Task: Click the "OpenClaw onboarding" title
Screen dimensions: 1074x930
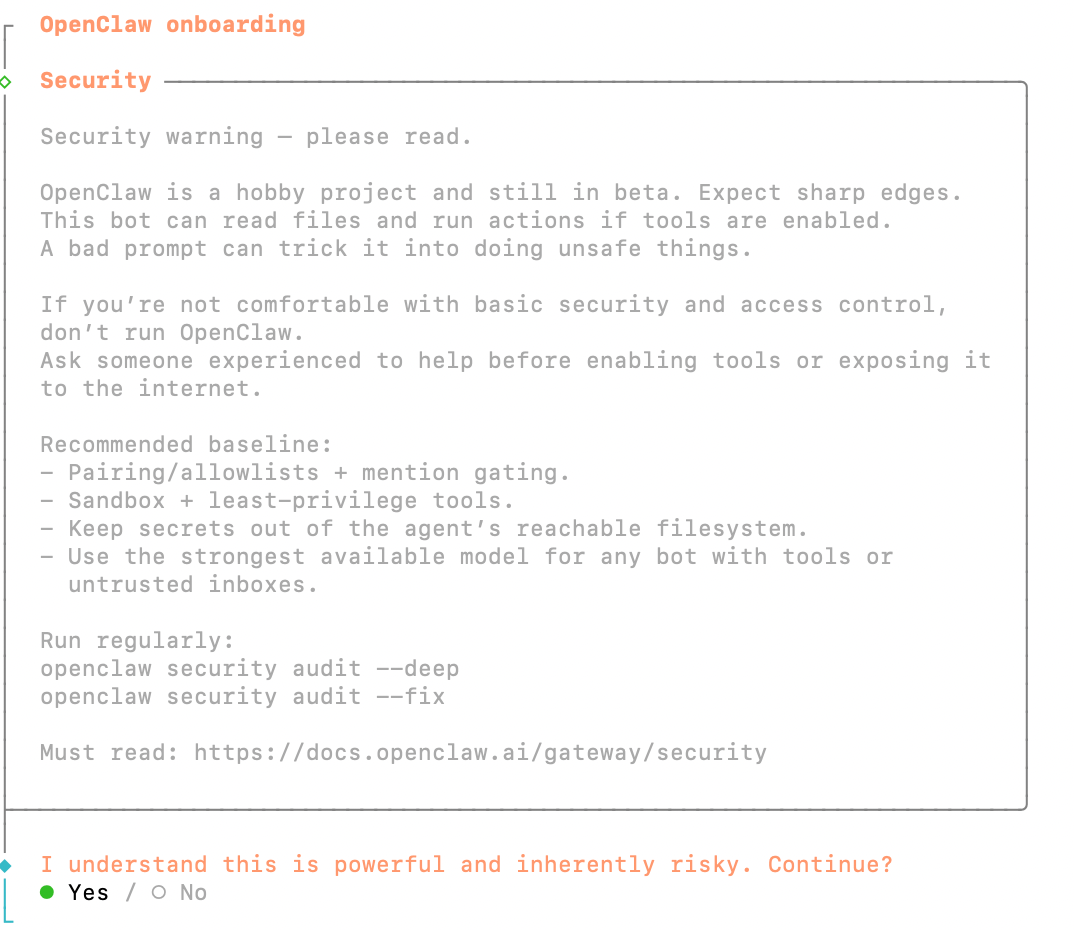Action: (x=172, y=25)
